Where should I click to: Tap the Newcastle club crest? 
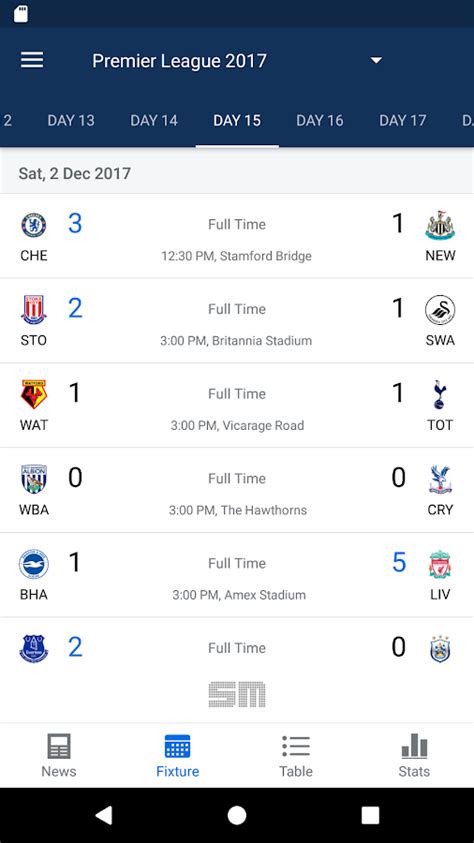click(440, 225)
